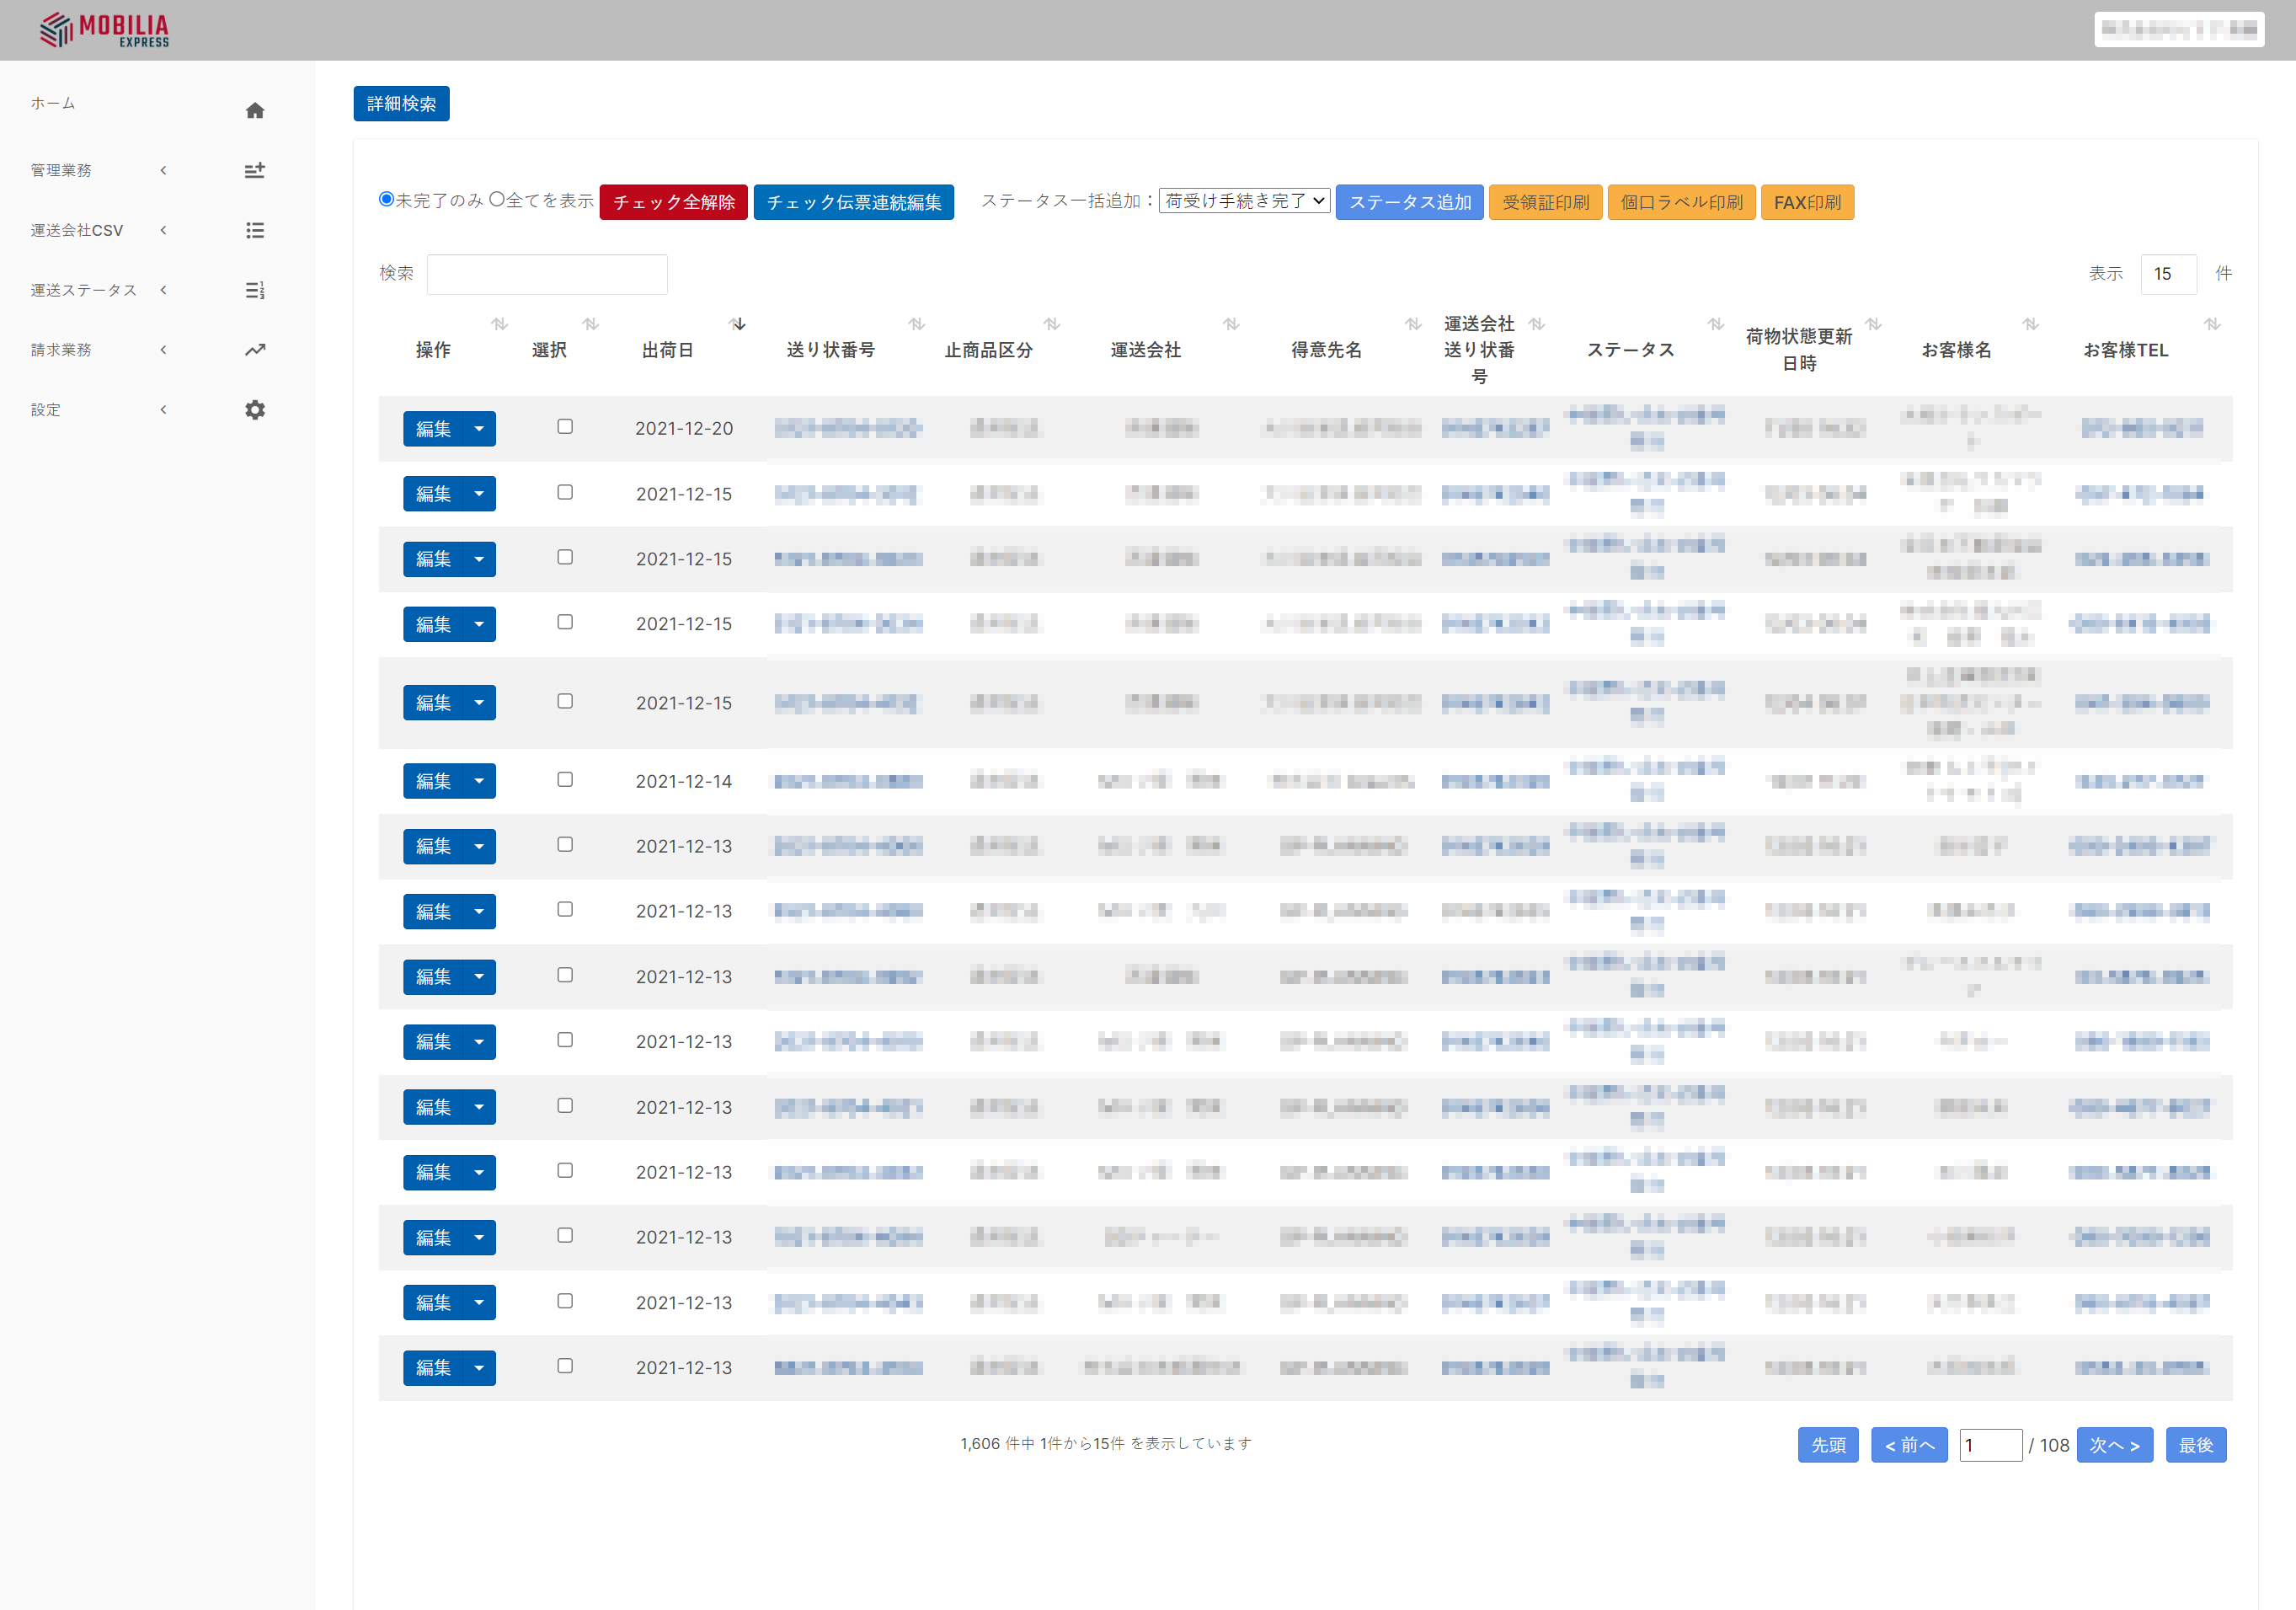Click the home icon in sidebar
Viewport: 2296px width, 1610px height.
pos(255,110)
